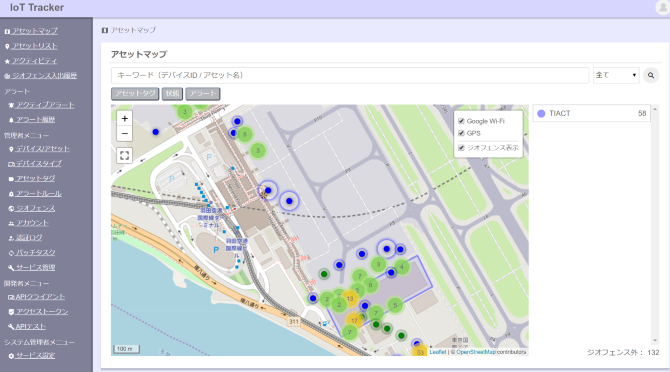Click the green cluster marker labeled 4
Viewport: 670px width, 372px height.
click(x=401, y=267)
